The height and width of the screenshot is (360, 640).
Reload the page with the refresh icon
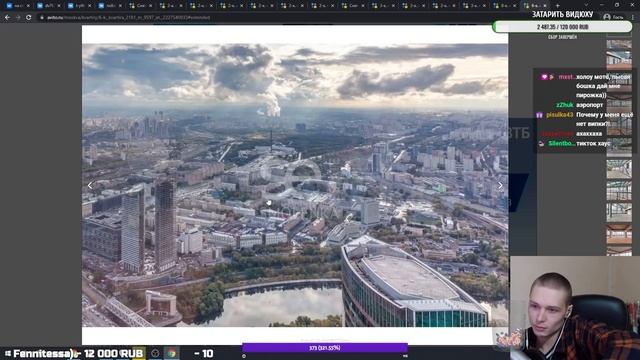29,18
